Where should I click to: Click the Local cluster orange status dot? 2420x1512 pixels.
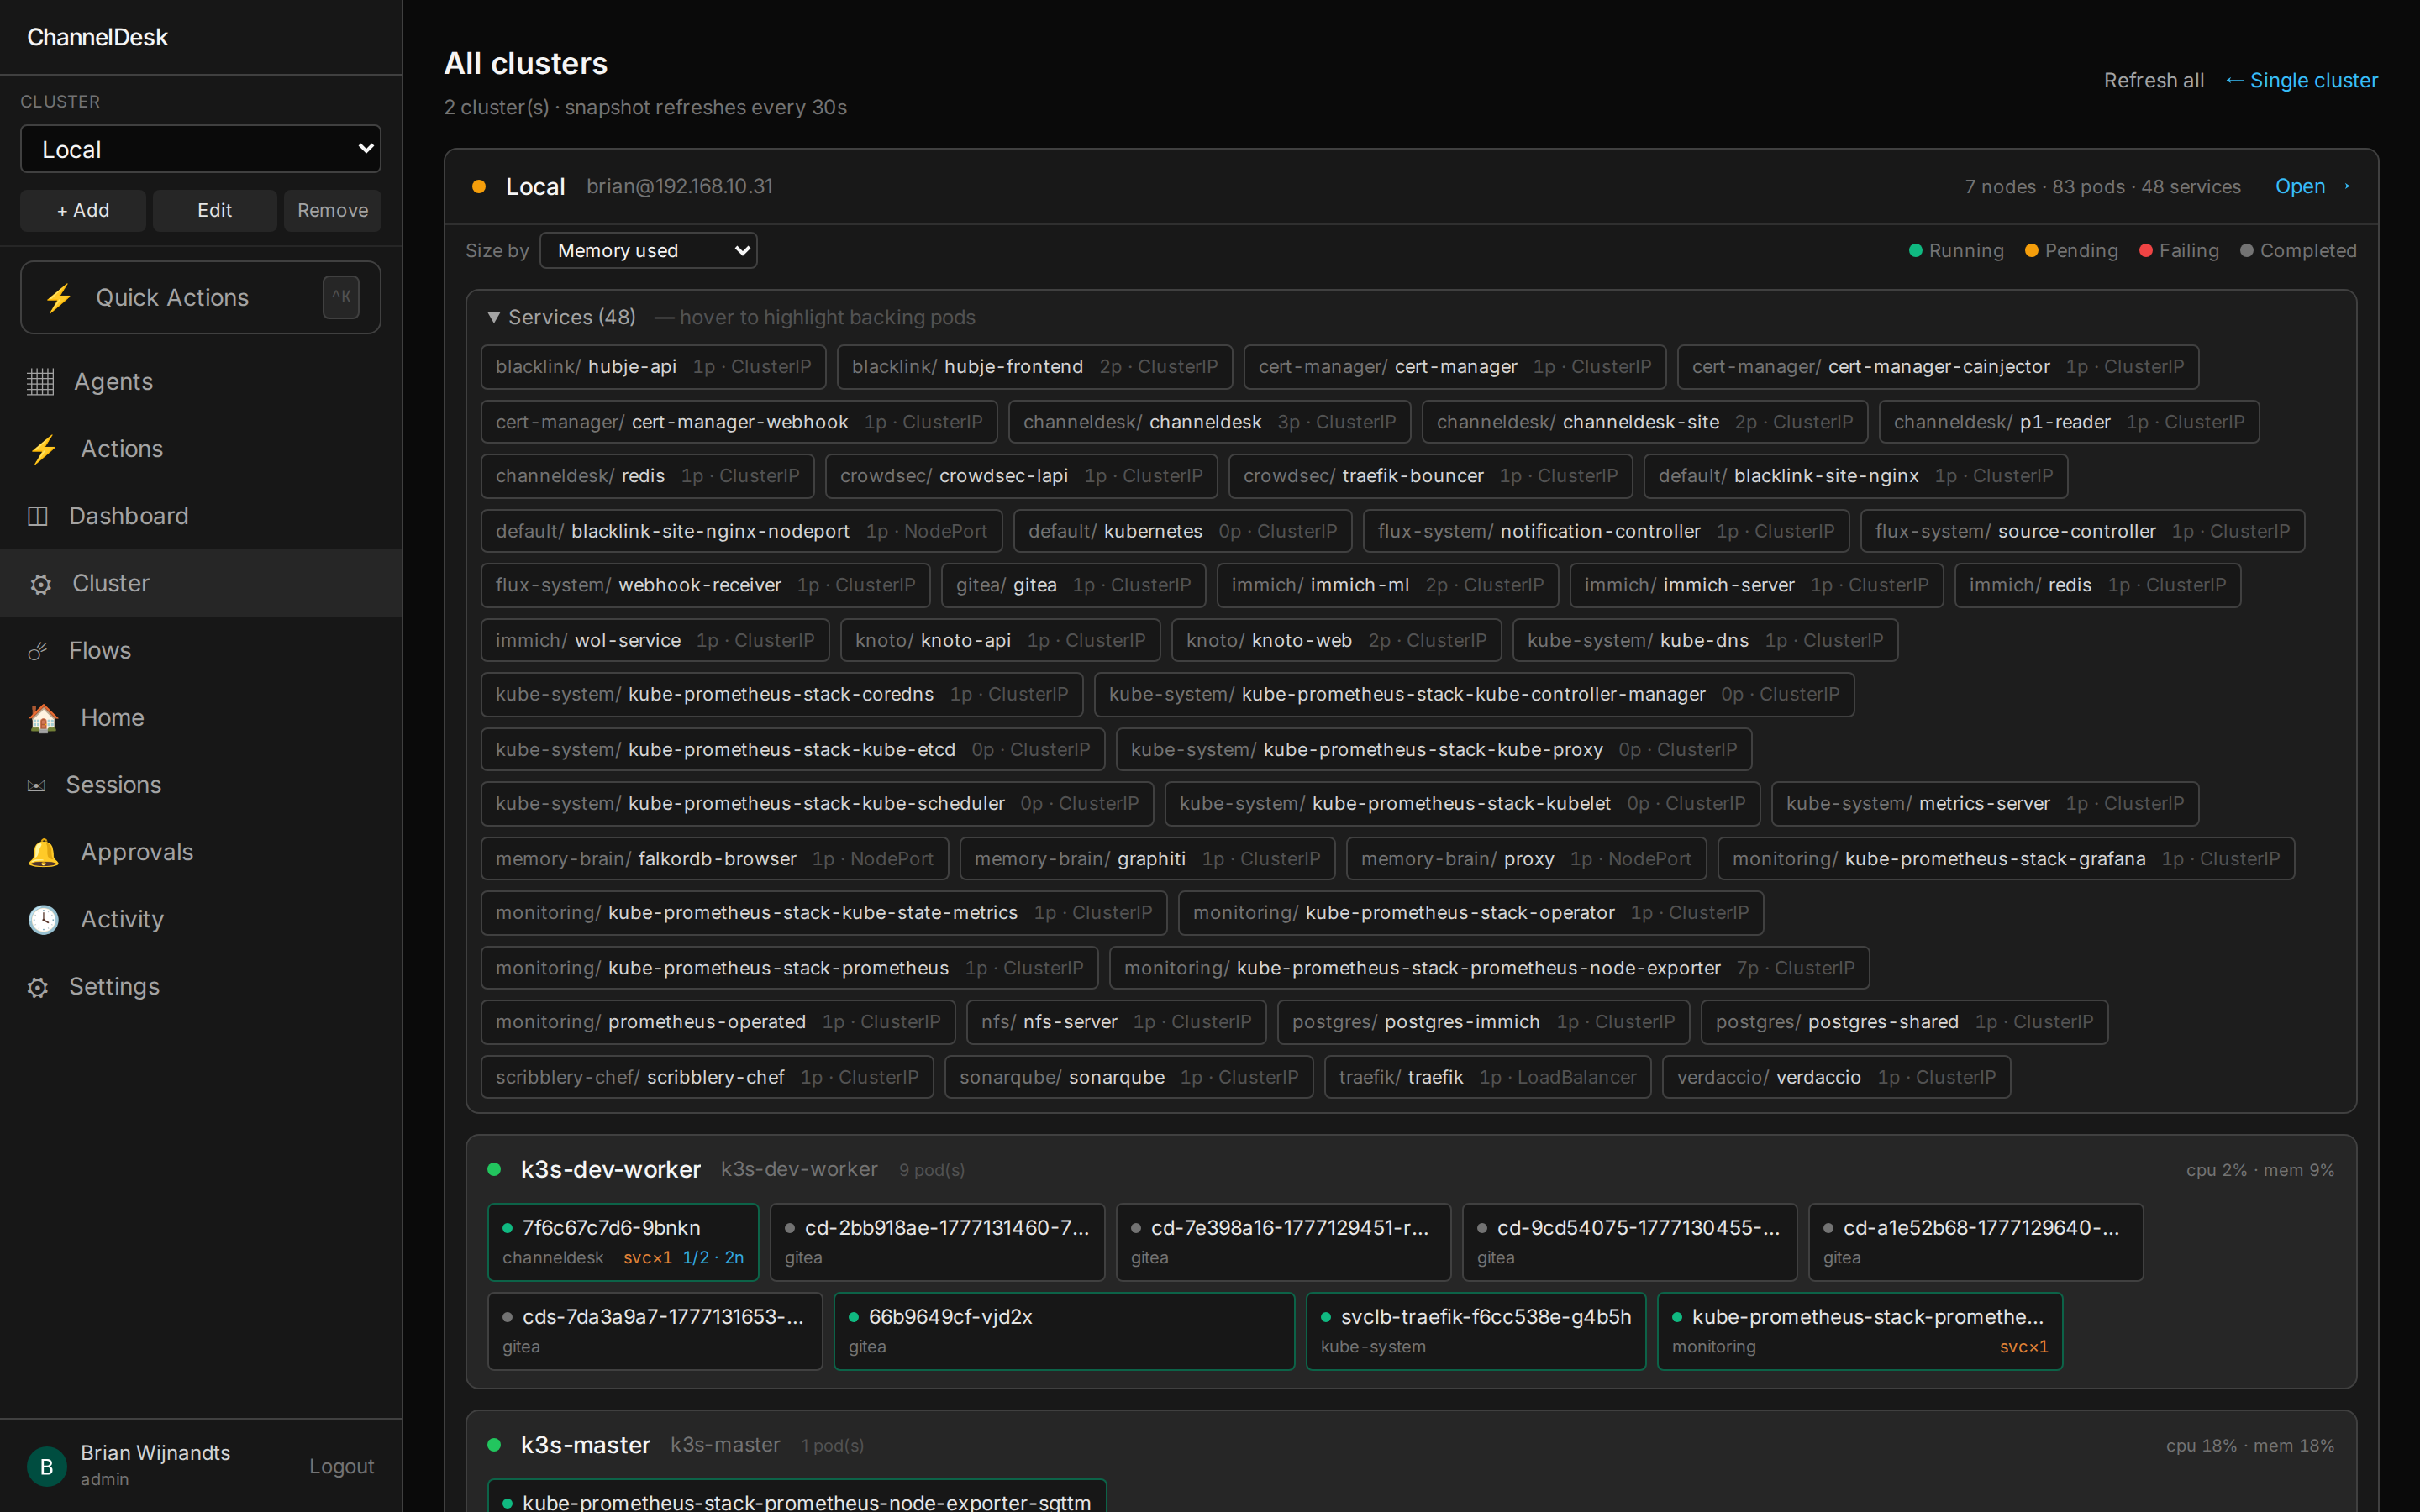tap(479, 187)
